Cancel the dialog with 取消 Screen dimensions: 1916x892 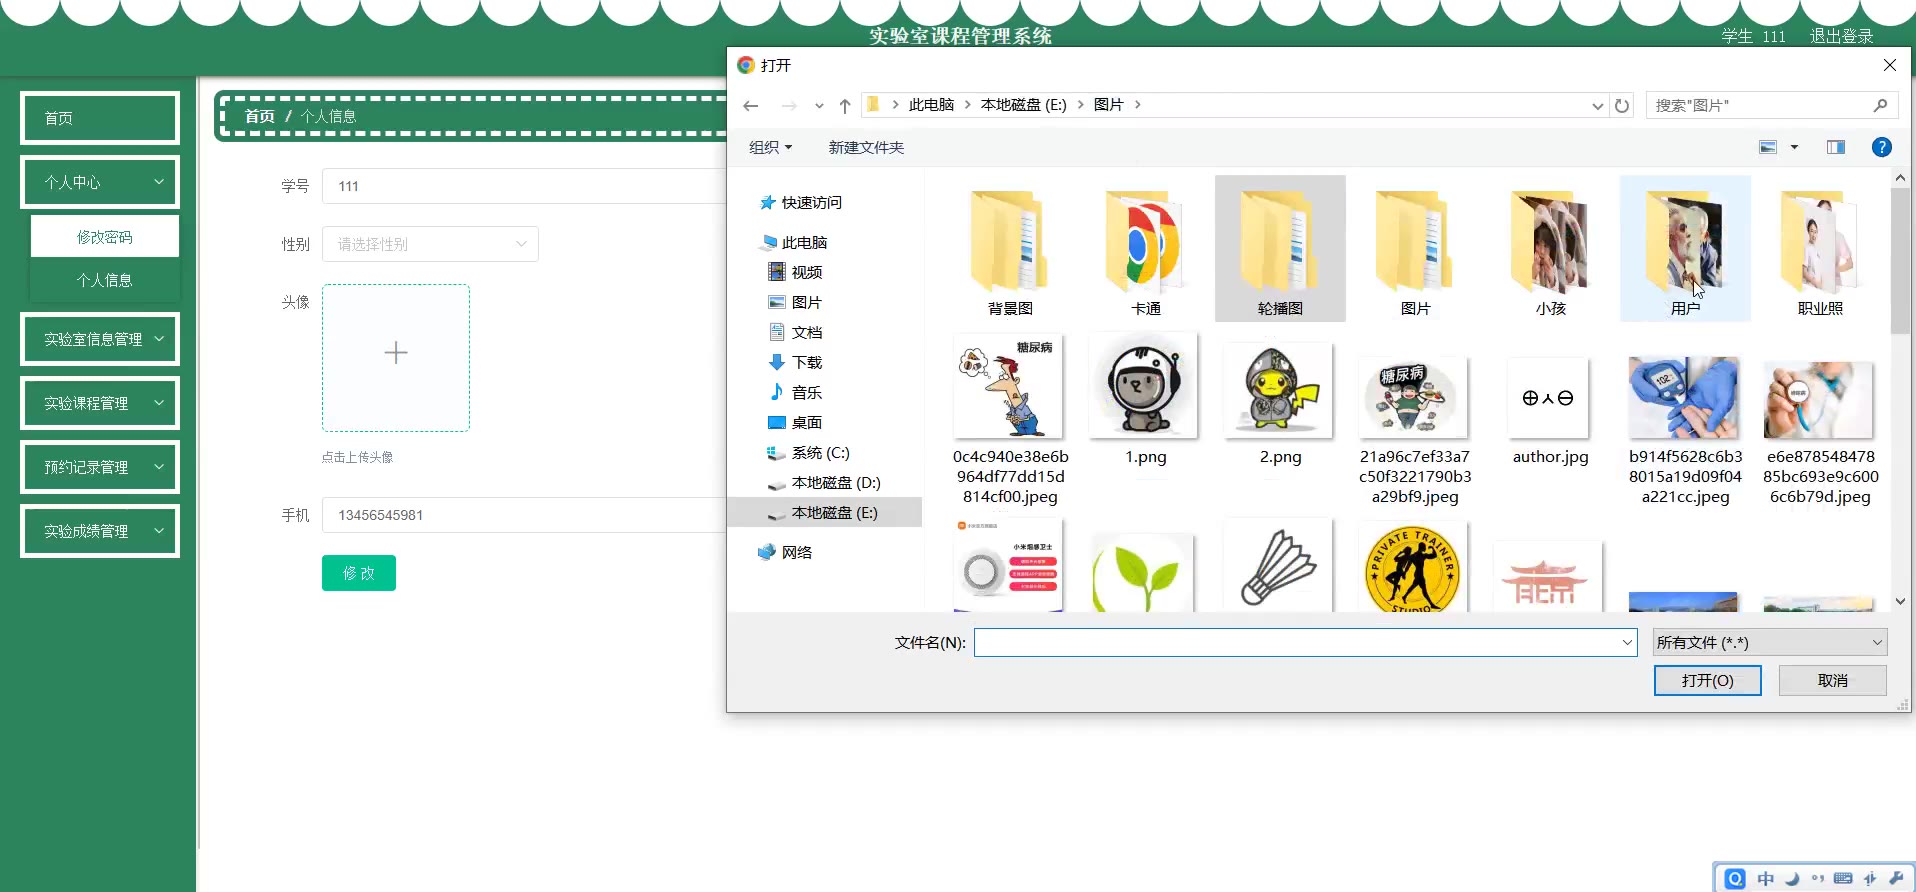tap(1832, 680)
